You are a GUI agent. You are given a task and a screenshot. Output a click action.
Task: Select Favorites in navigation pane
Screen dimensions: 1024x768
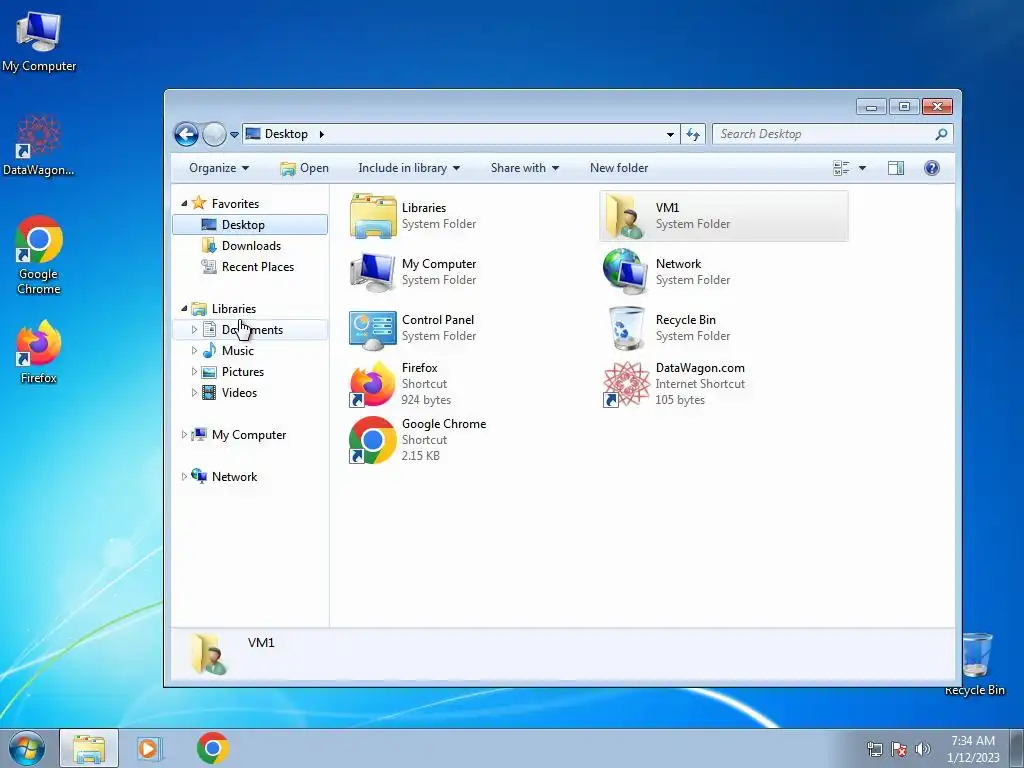pos(235,204)
